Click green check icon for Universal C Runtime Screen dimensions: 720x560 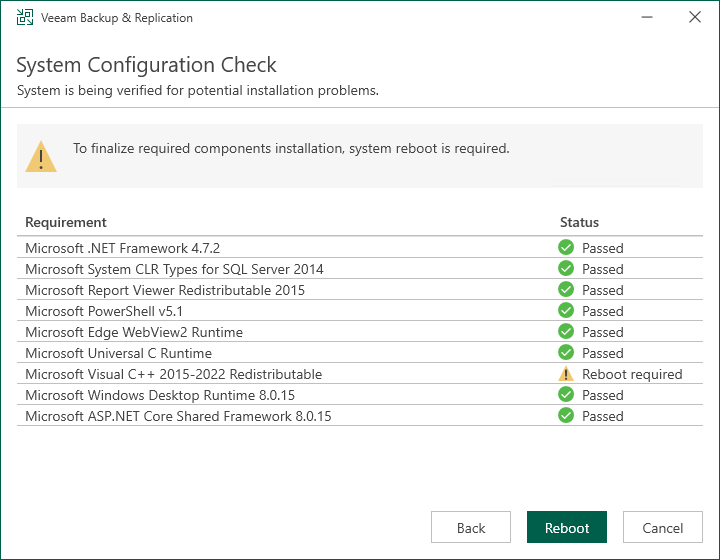(566, 353)
